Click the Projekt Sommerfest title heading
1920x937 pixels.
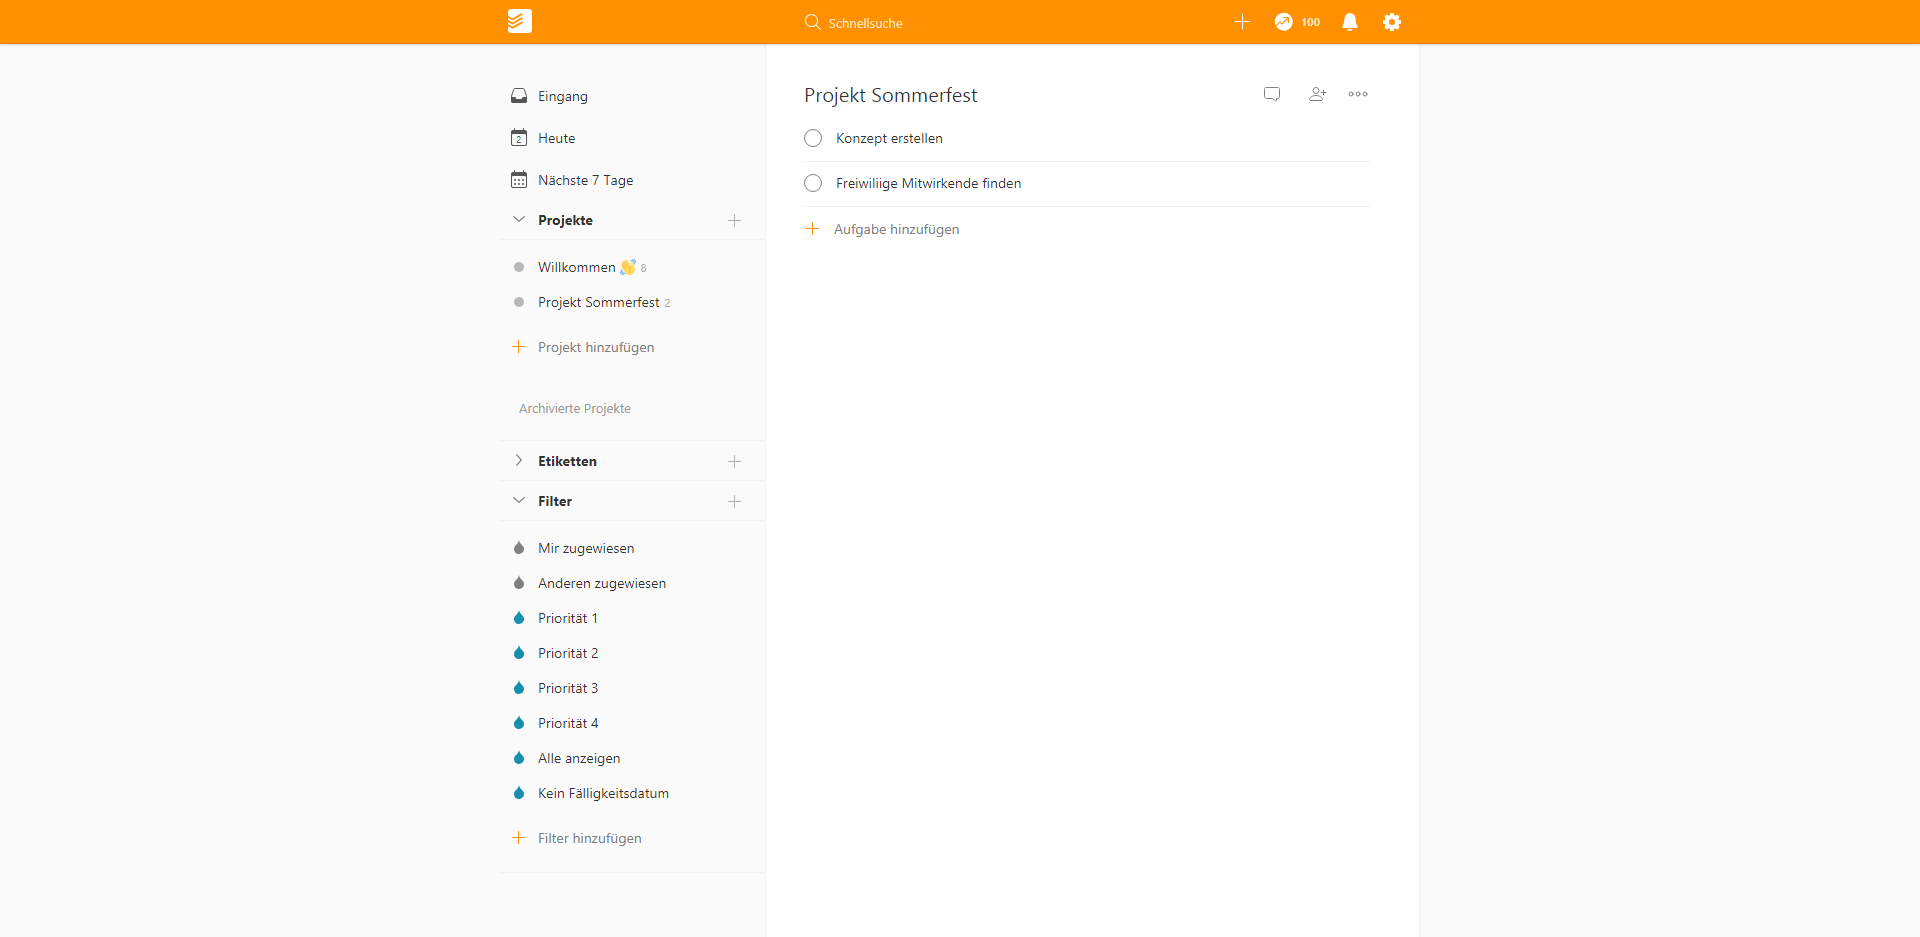pos(891,95)
